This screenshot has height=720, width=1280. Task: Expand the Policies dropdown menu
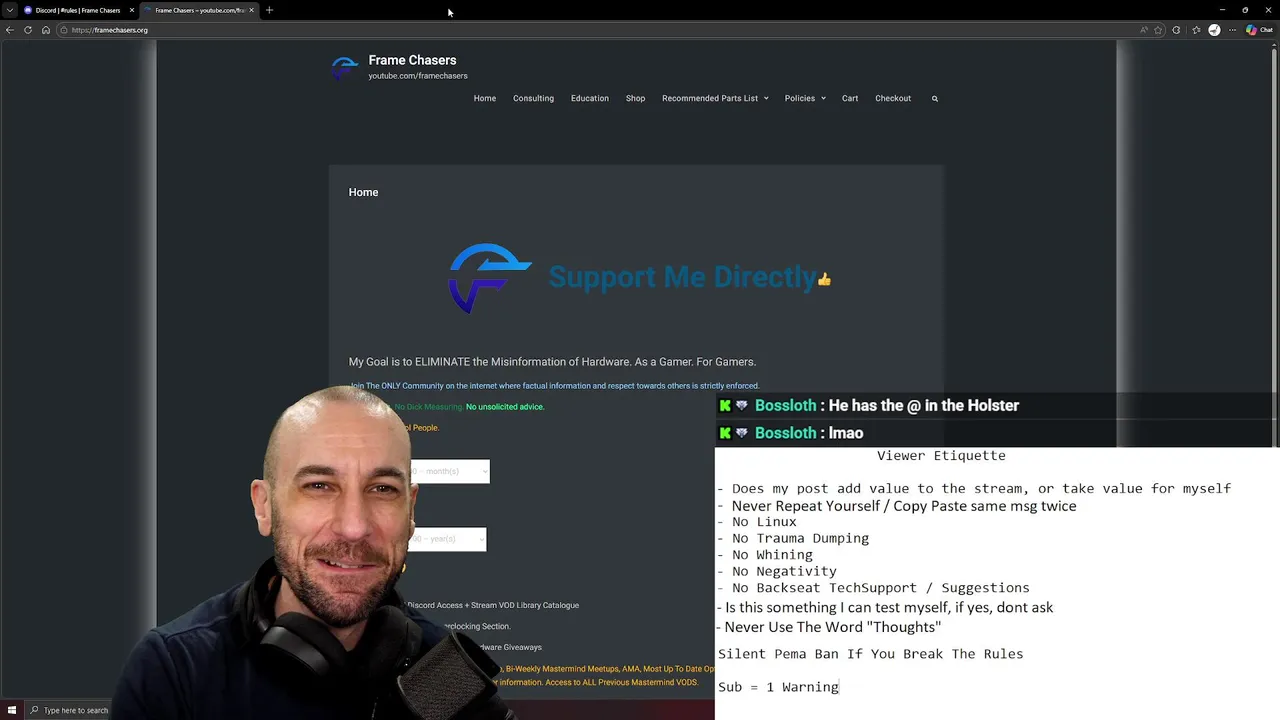tap(805, 98)
